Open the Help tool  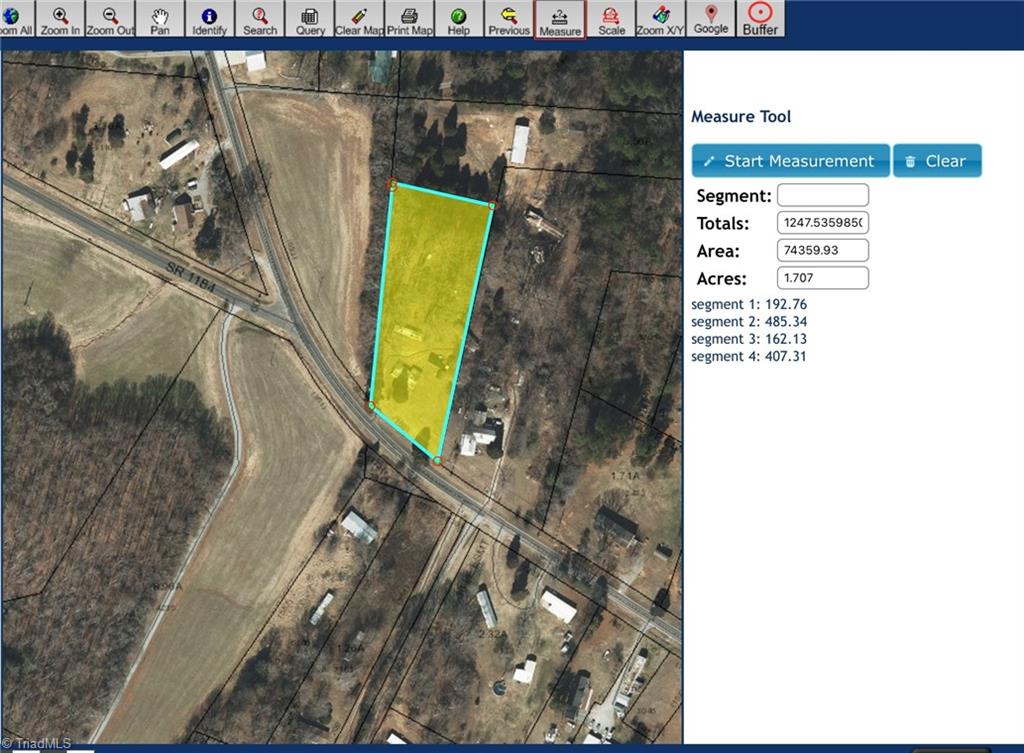coord(459,20)
